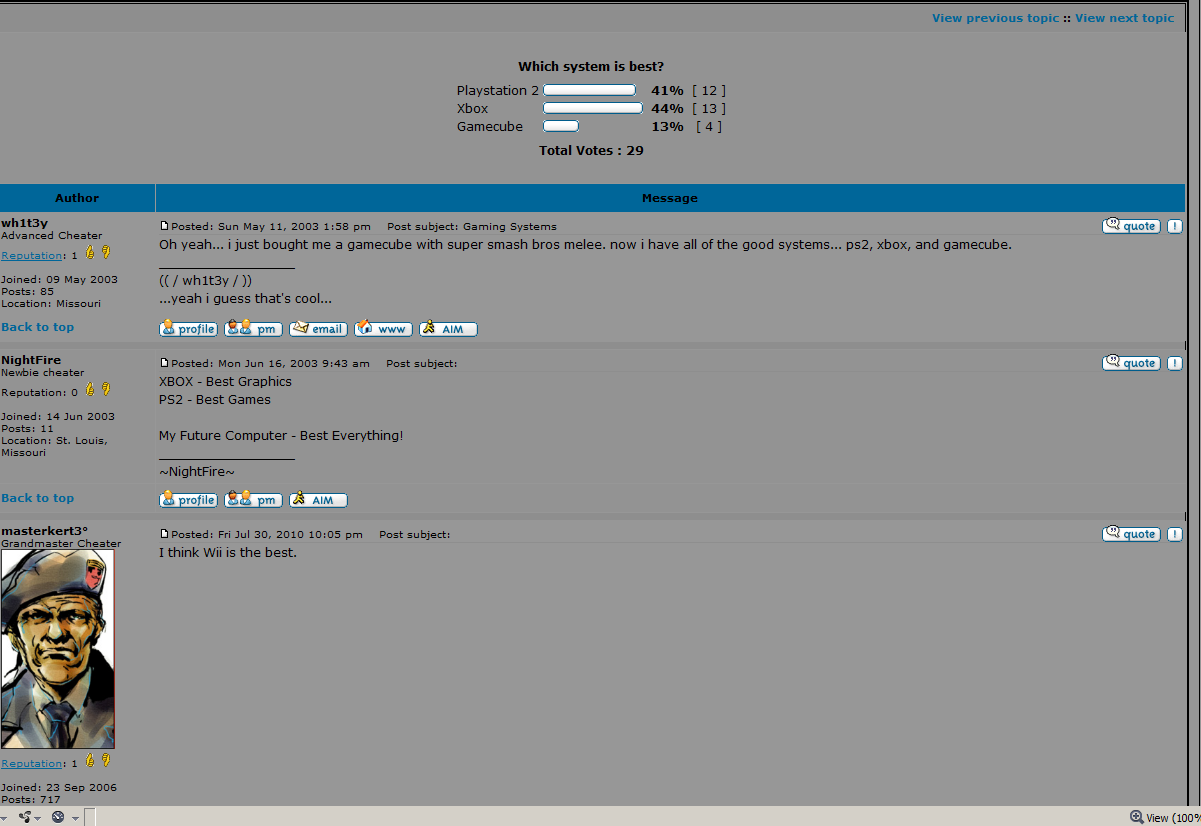The image size is (1201, 826).
Task: Quote wh1t3y's Gaming Systems post
Action: [x=1131, y=226]
